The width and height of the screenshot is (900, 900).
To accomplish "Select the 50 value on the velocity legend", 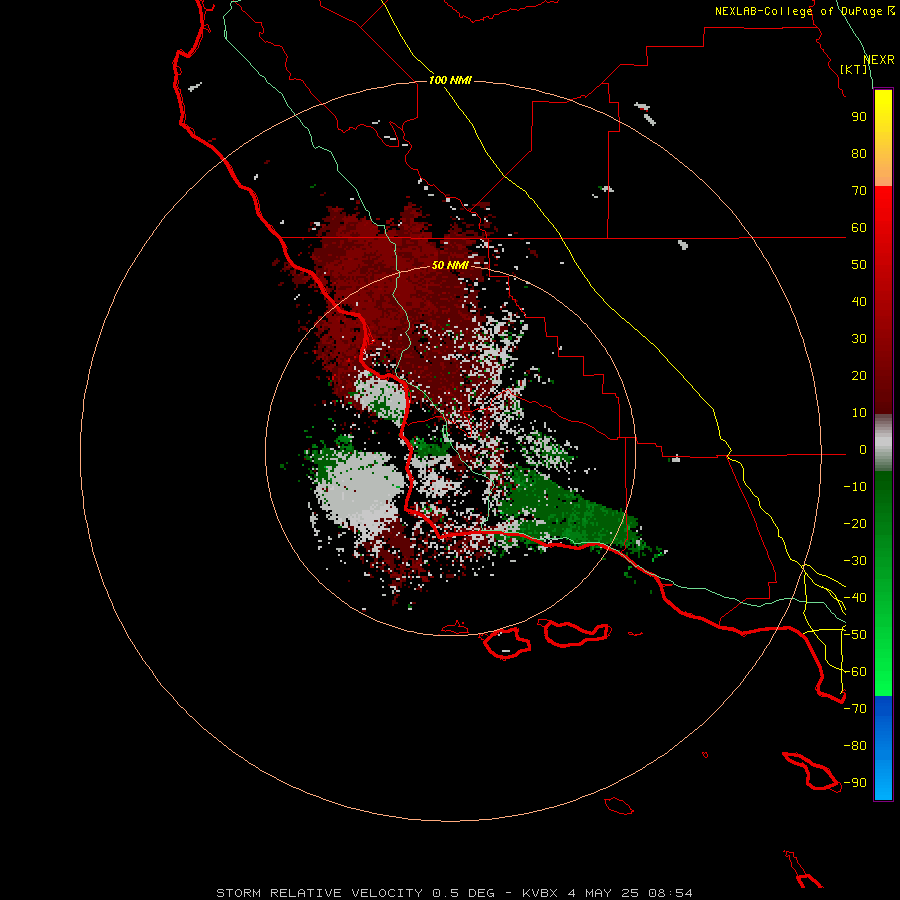I will pos(859,265).
